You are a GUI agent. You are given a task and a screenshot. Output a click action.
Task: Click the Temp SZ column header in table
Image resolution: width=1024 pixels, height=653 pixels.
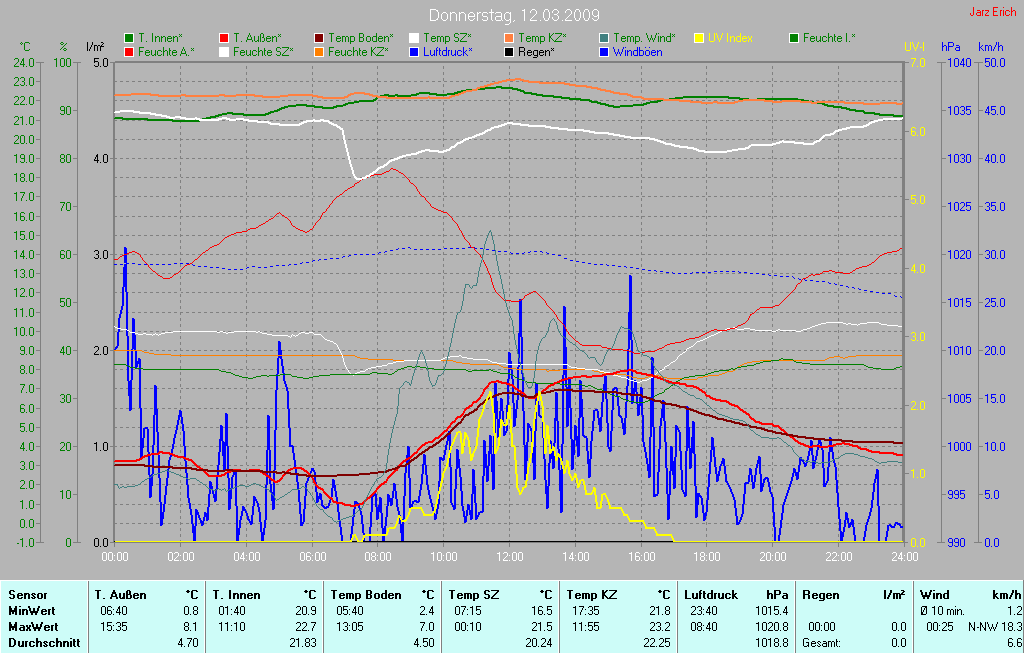tap(473, 595)
